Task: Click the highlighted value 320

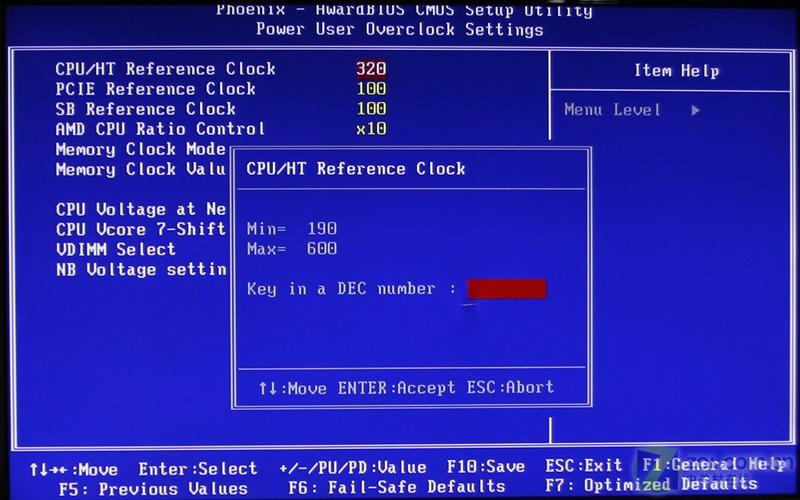Action: coord(371,69)
